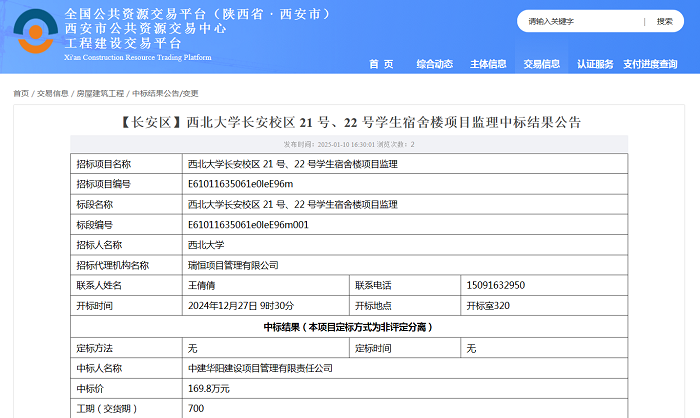Go to 中标结果公告/变更 in the breadcrumb
Viewport: 700px width, 418px height.
(x=165, y=93)
